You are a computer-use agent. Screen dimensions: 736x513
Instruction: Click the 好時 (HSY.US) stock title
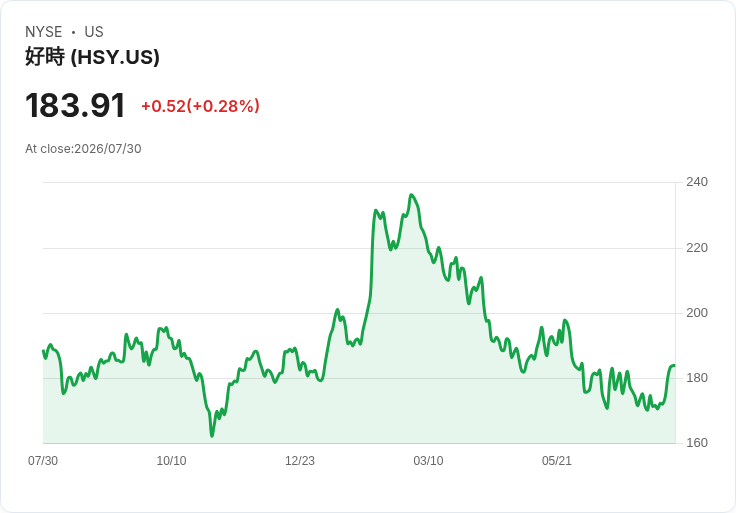[x=92, y=57]
